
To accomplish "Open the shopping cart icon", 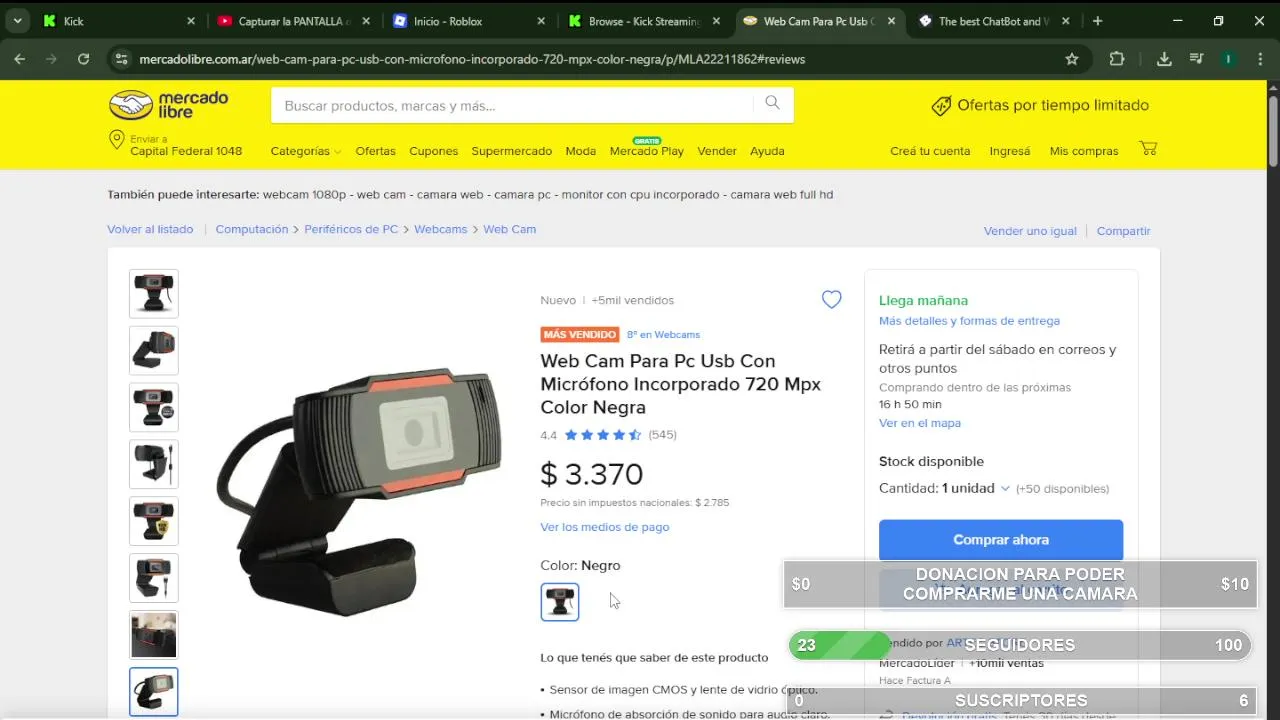I will 1148,149.
